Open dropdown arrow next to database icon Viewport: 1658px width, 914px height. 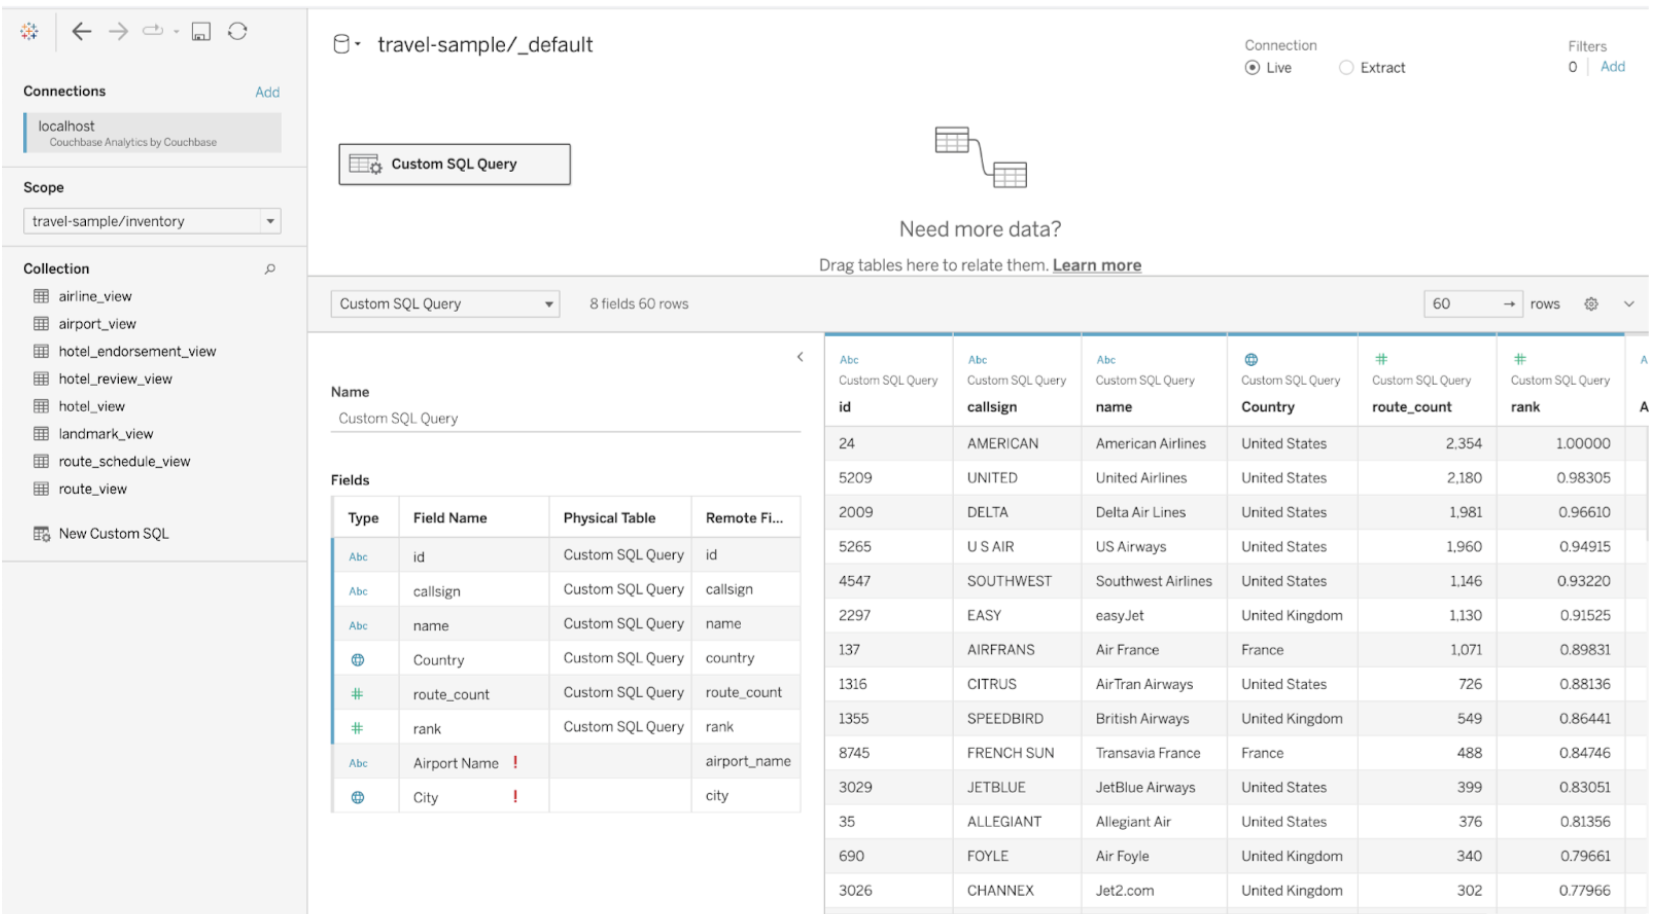[x=358, y=45]
